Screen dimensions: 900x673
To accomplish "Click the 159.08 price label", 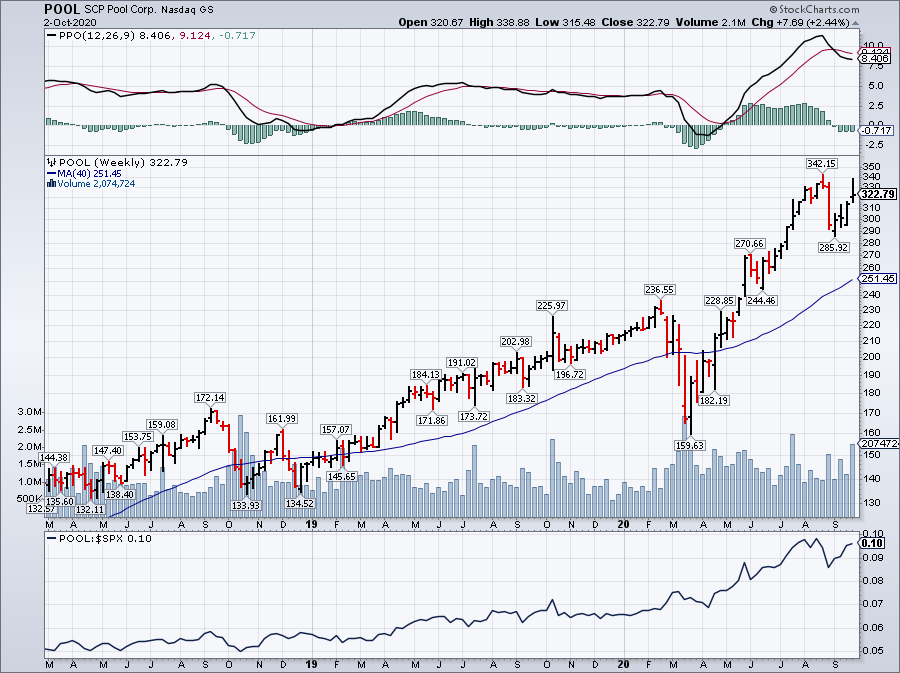I will coord(162,424).
